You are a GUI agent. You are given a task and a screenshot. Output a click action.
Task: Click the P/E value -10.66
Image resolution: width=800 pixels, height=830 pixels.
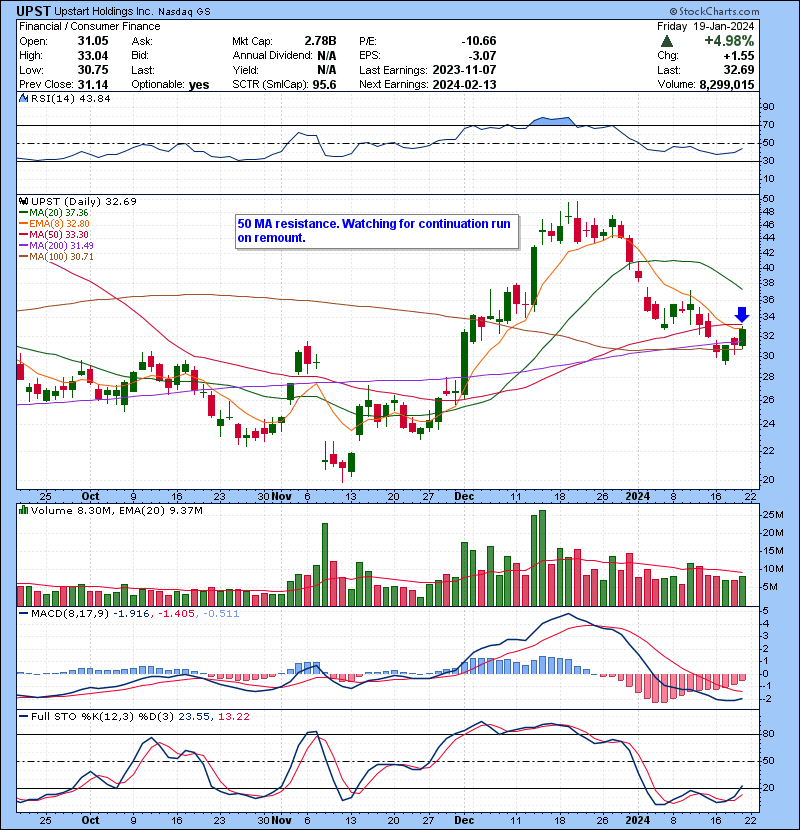[479, 41]
